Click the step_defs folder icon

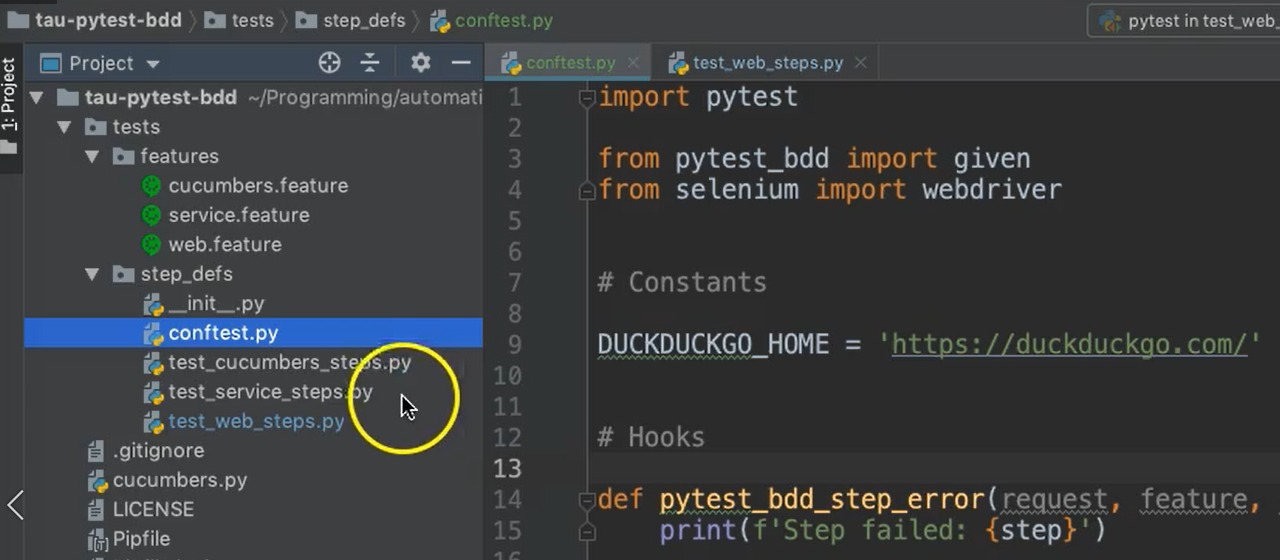124,274
